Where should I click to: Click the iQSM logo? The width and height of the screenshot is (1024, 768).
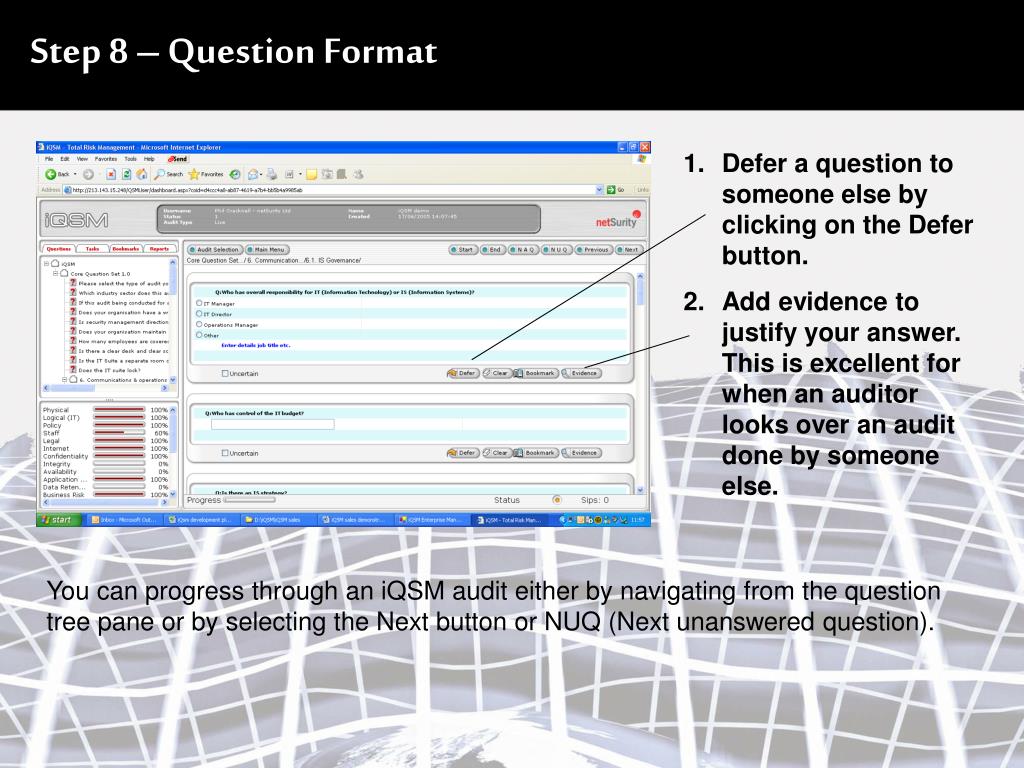[x=76, y=220]
